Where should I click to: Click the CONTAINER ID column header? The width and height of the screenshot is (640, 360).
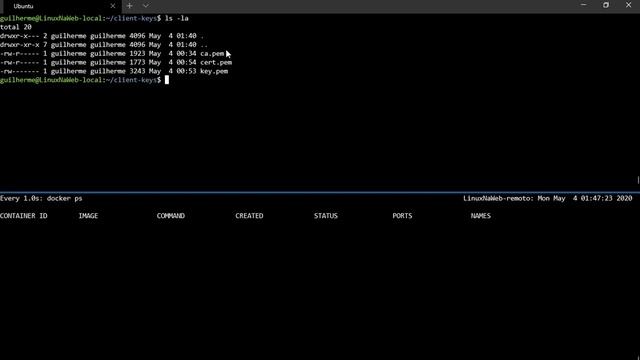24,216
